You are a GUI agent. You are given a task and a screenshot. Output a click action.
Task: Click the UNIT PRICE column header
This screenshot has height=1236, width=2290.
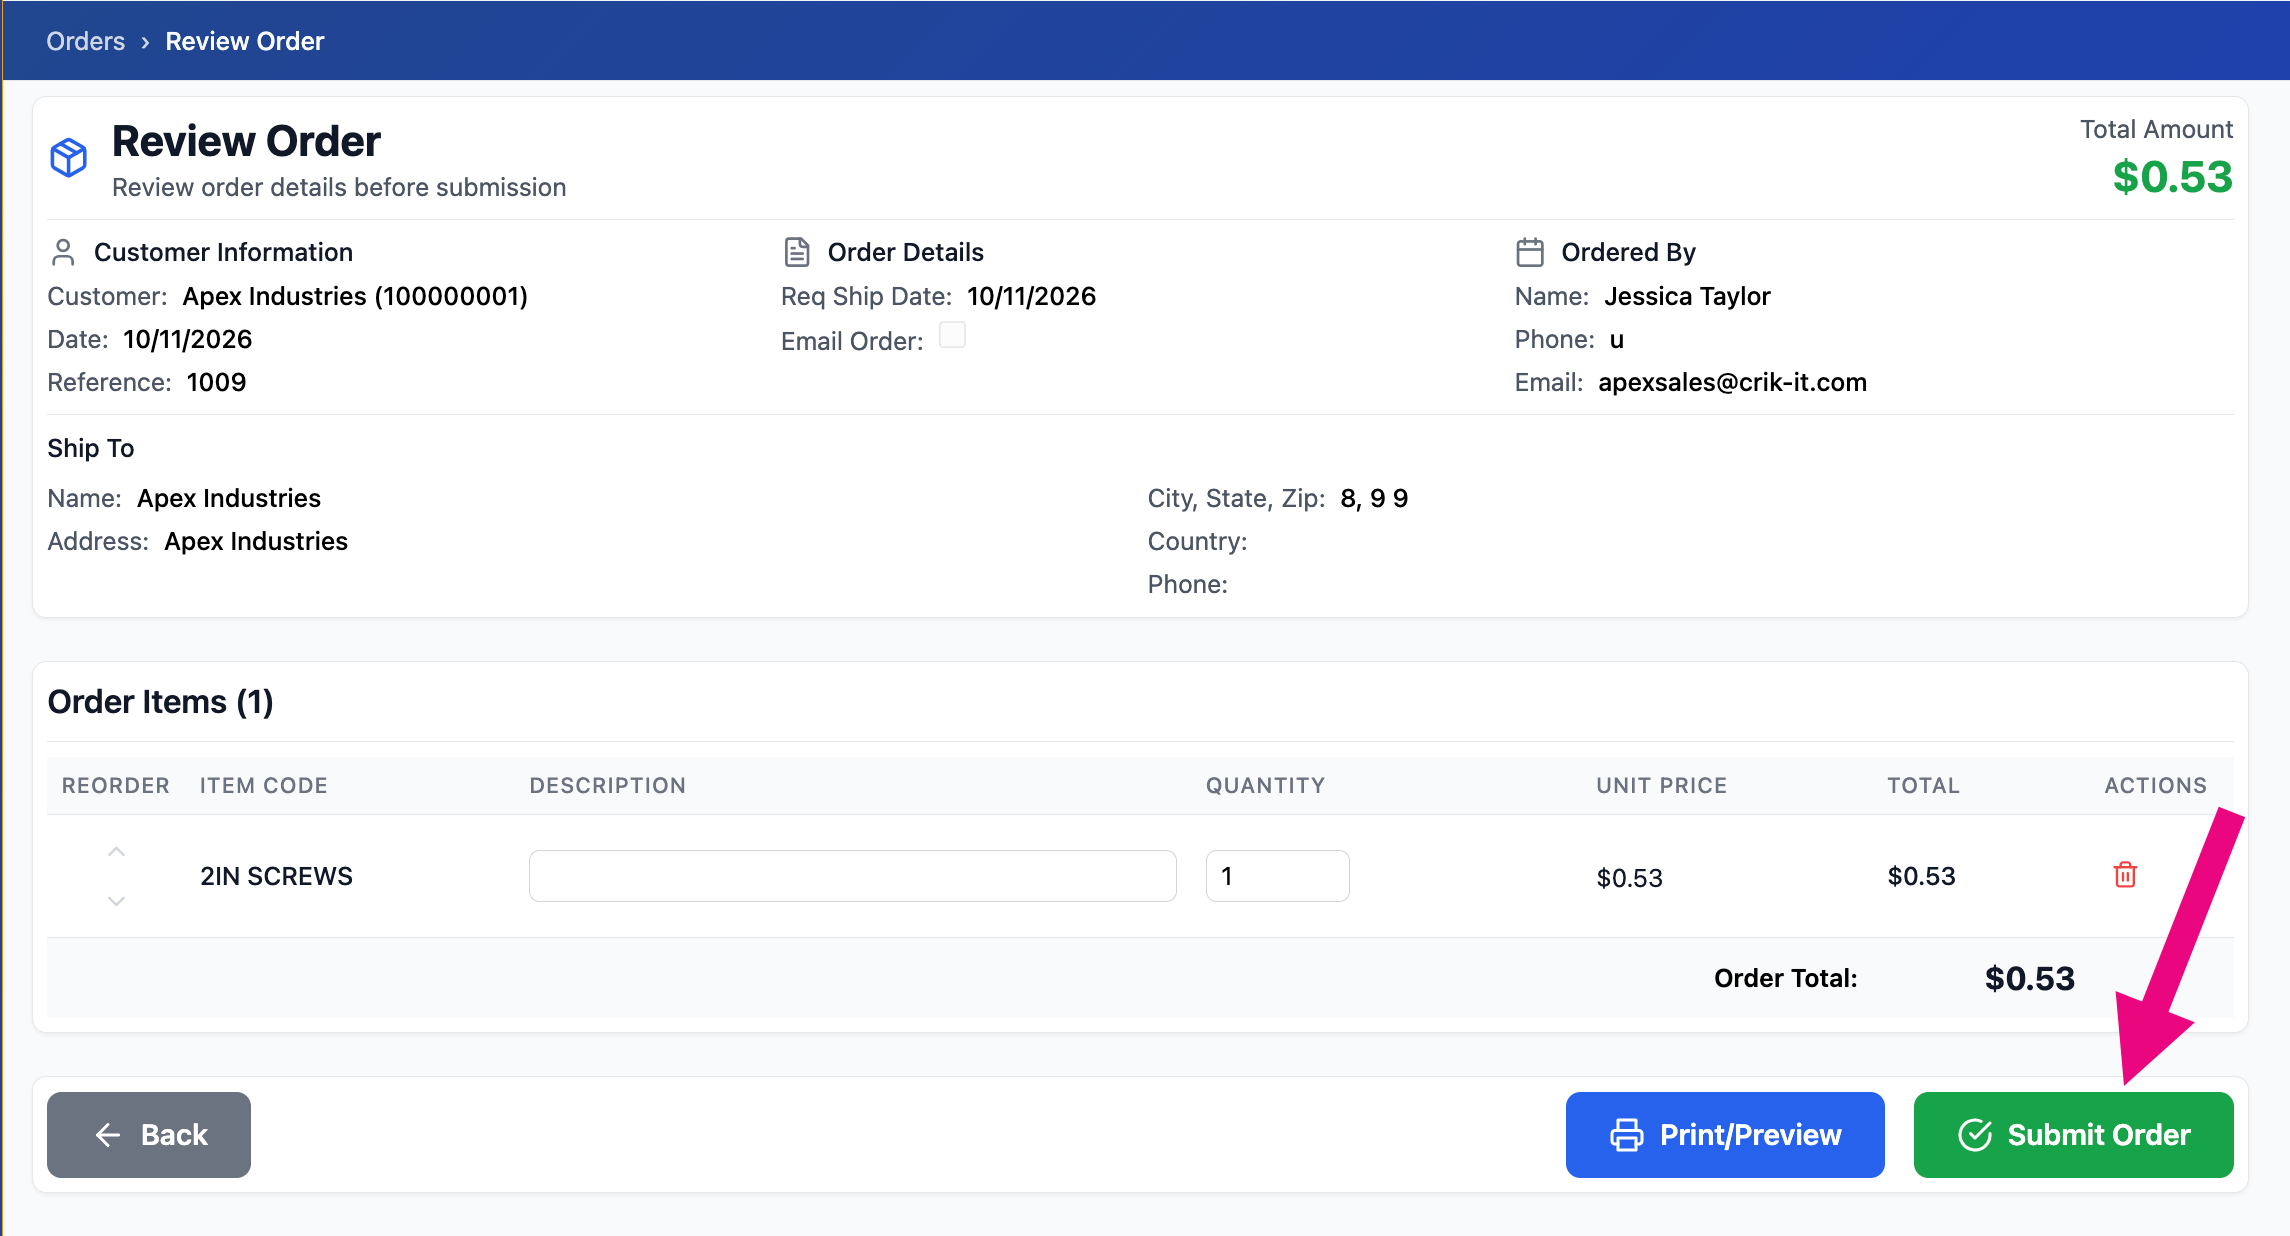coord(1661,786)
